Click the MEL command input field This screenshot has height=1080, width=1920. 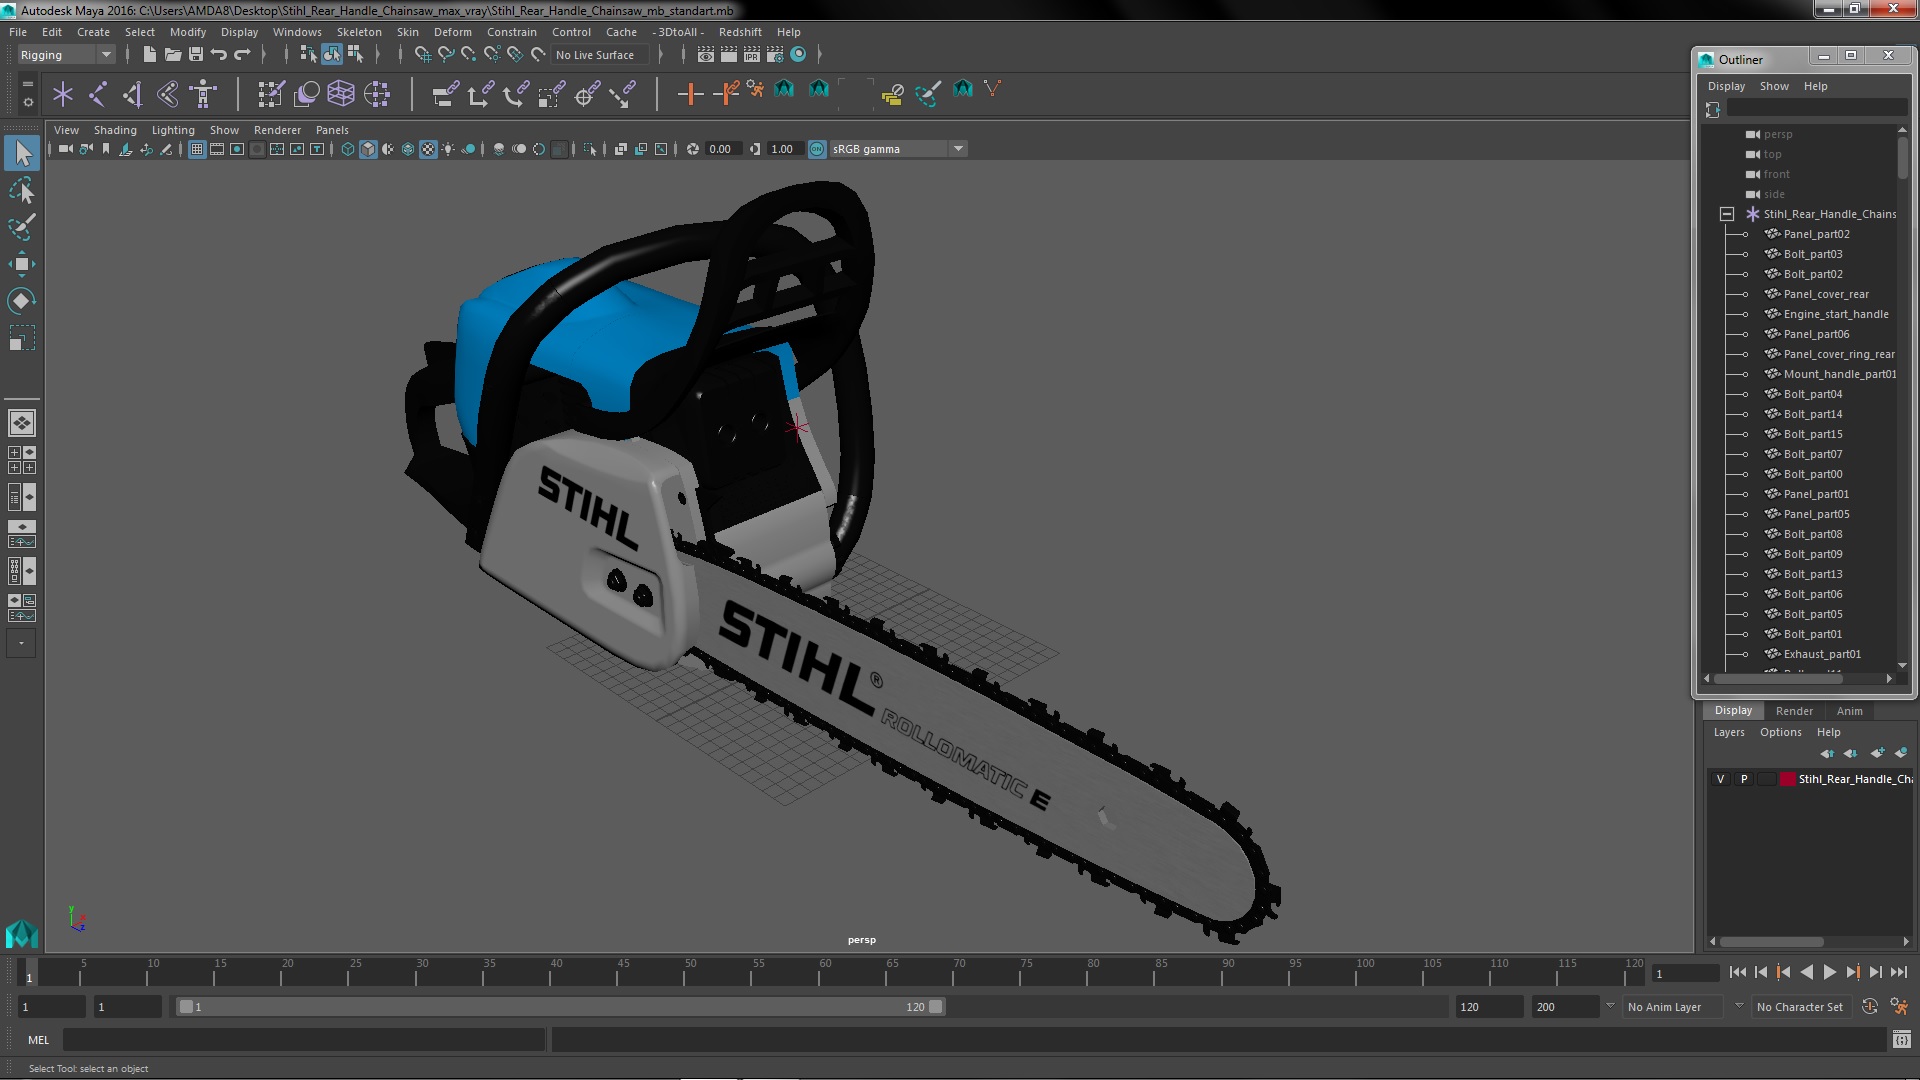(x=304, y=1040)
